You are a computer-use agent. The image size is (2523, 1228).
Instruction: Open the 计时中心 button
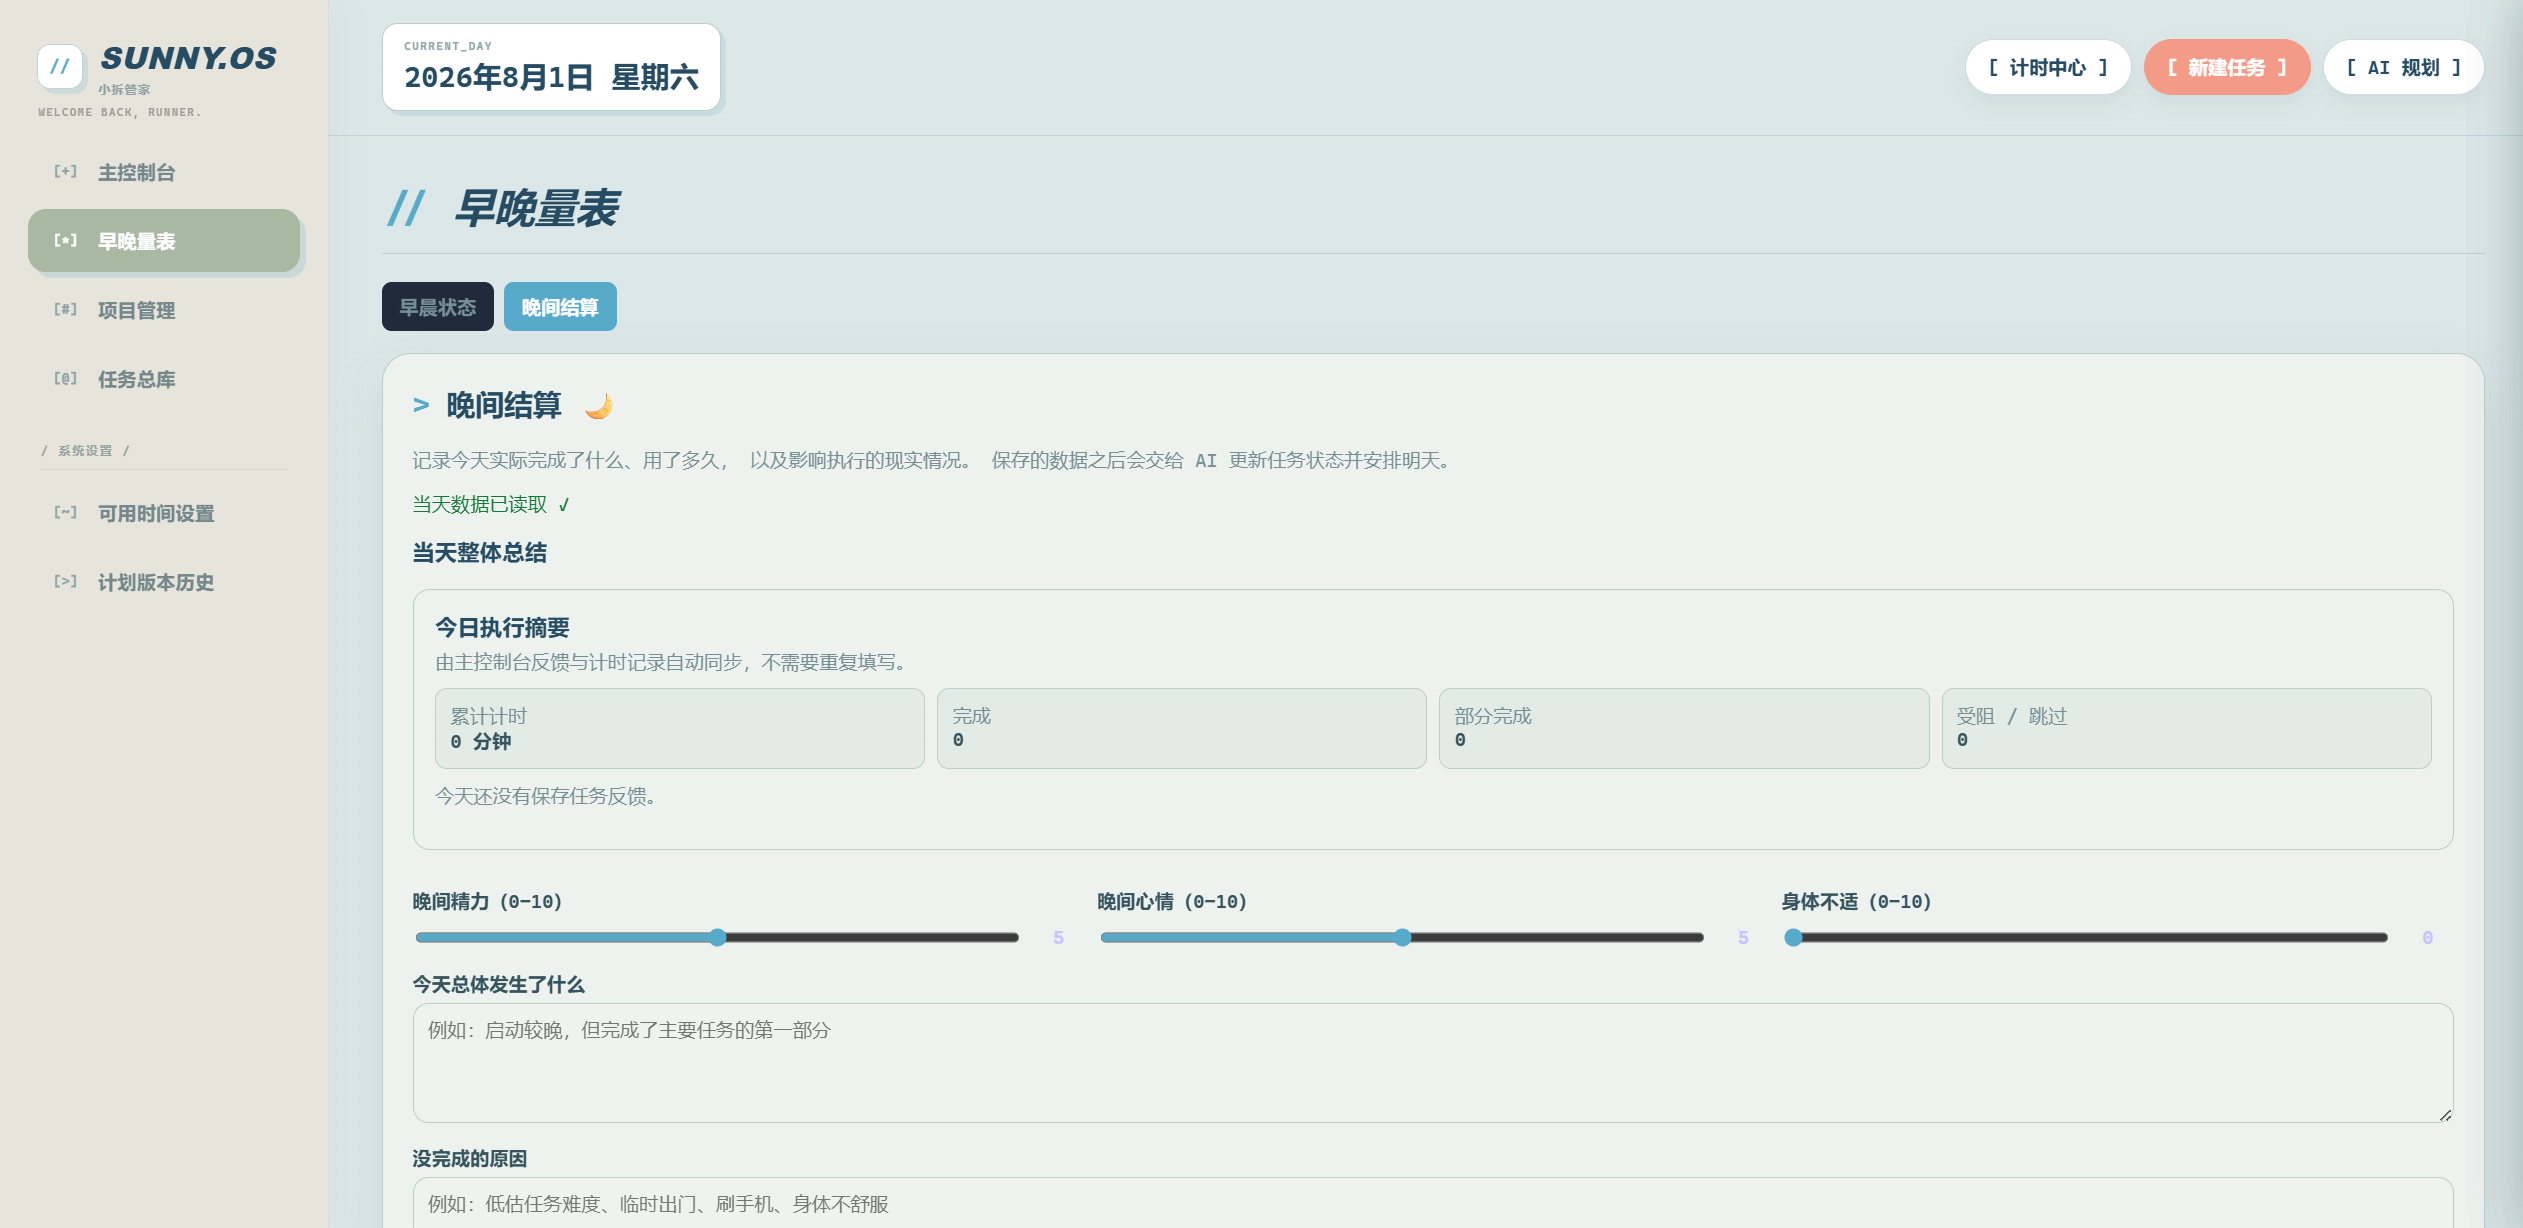point(2048,68)
